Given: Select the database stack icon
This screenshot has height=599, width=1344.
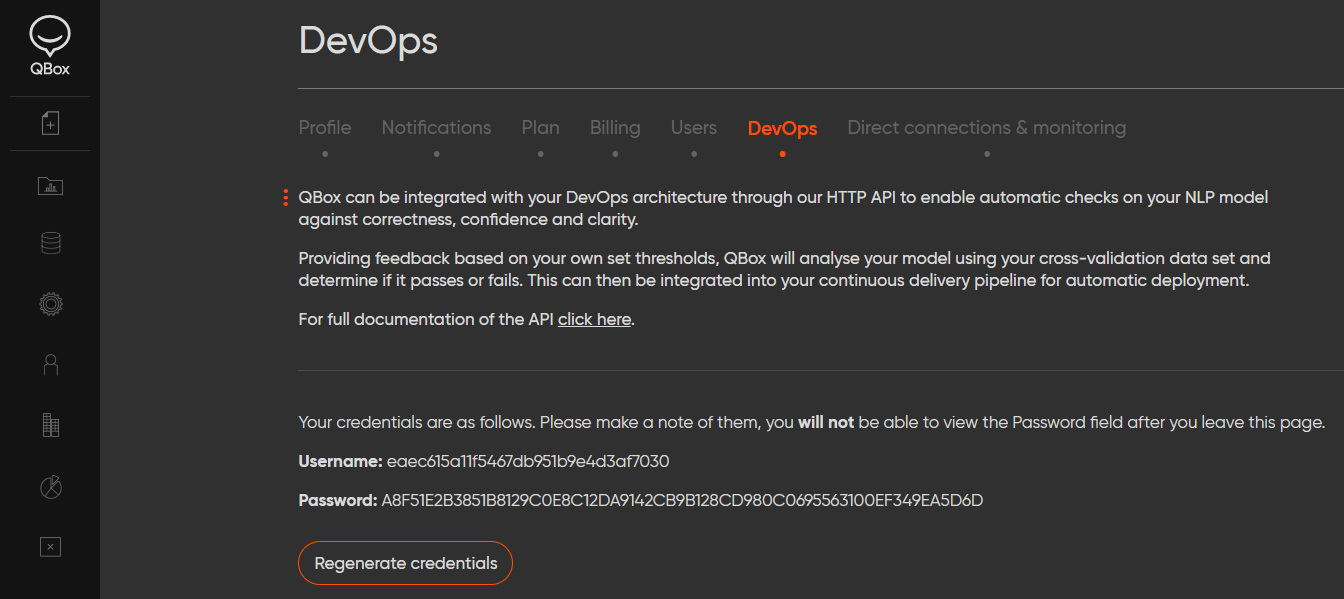Looking at the screenshot, I should (x=50, y=243).
